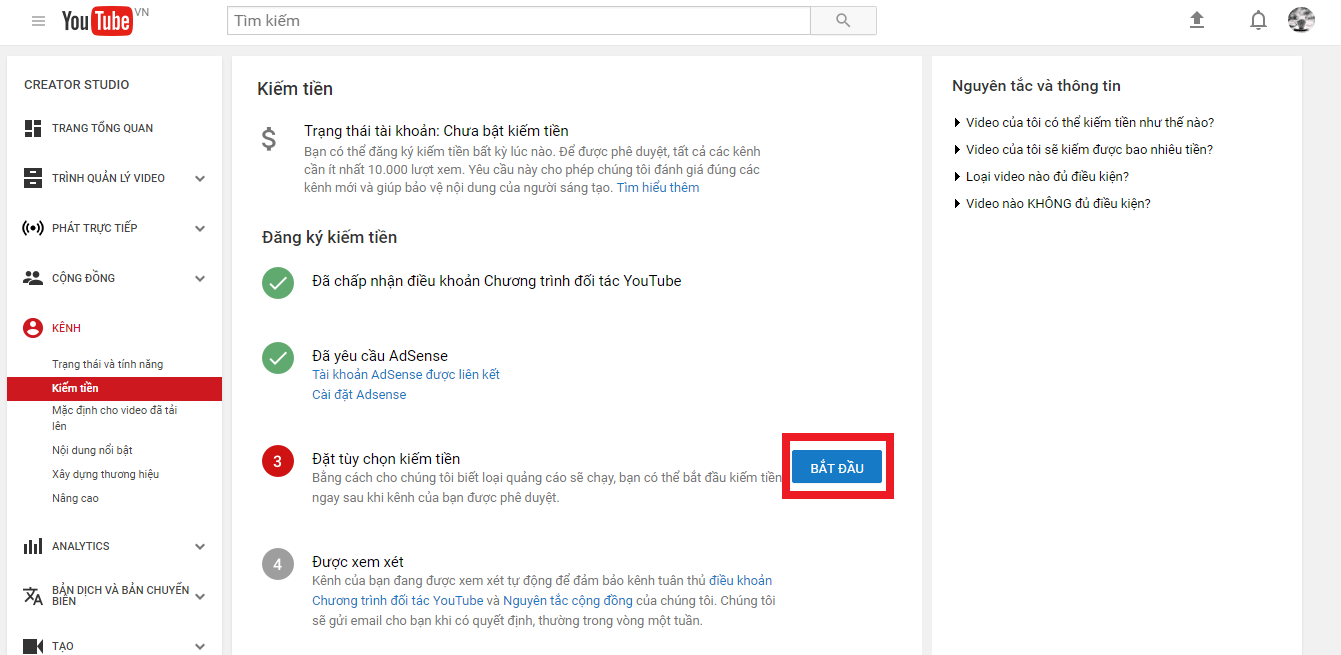Select Kiếm tiền sidebar item

[x=114, y=388]
